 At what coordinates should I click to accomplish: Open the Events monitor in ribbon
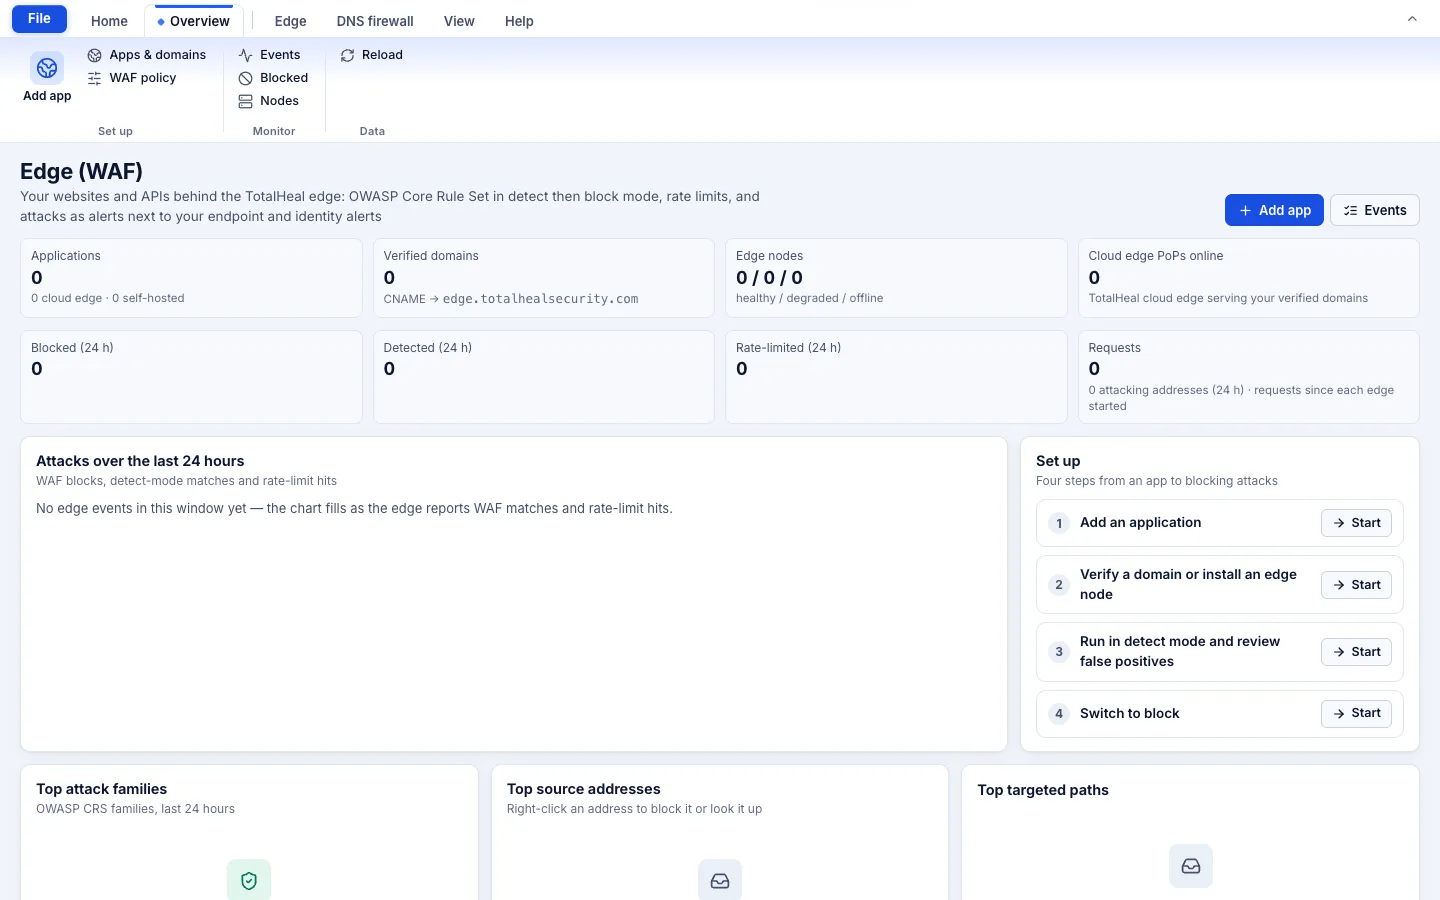pyautogui.click(x=269, y=55)
